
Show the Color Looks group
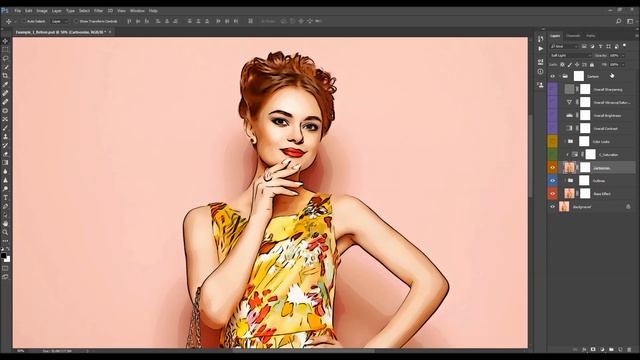click(553, 141)
